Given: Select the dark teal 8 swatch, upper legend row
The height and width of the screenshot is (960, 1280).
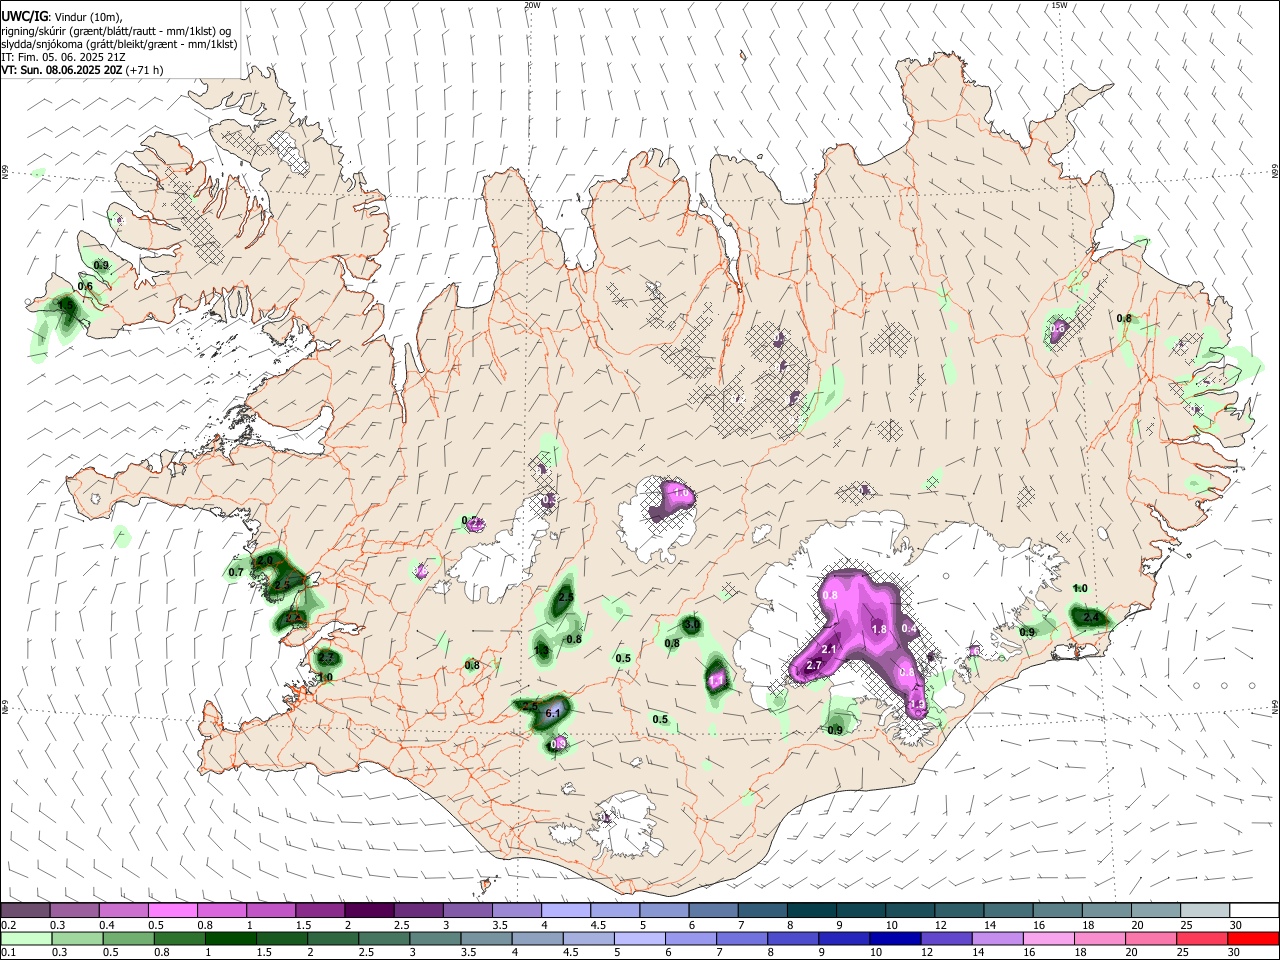Looking at the screenshot, I should [x=812, y=911].
